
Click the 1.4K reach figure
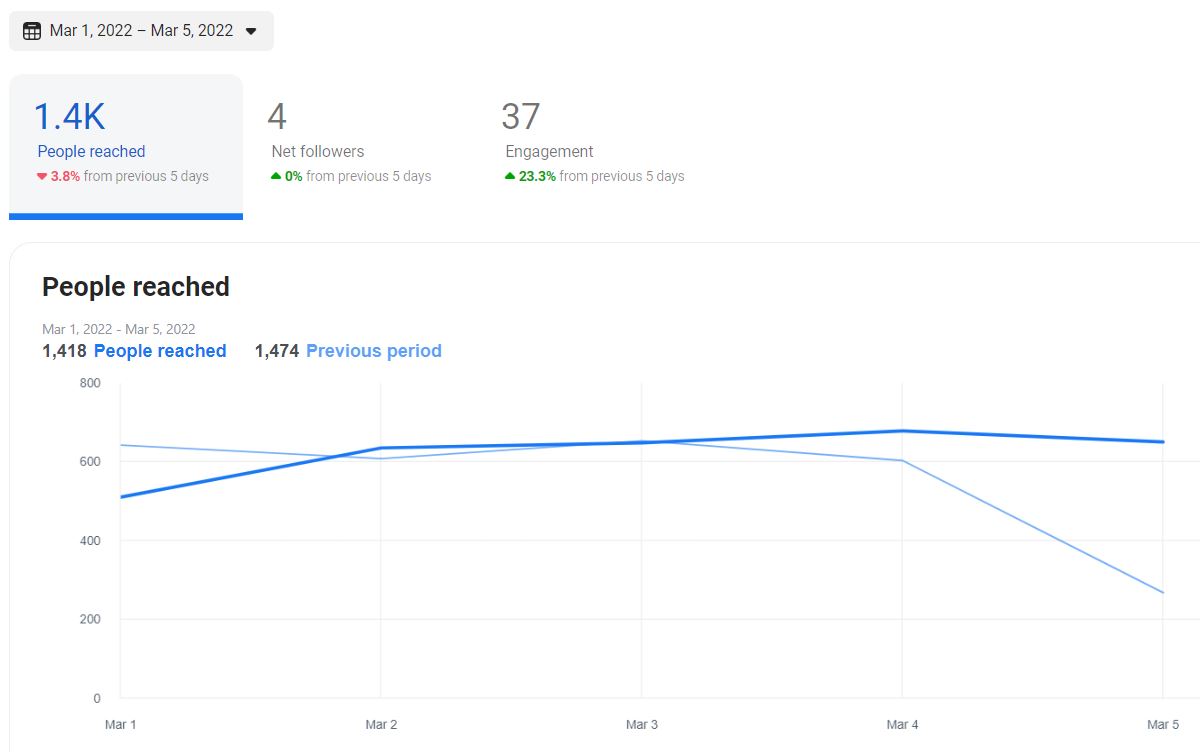coord(69,117)
